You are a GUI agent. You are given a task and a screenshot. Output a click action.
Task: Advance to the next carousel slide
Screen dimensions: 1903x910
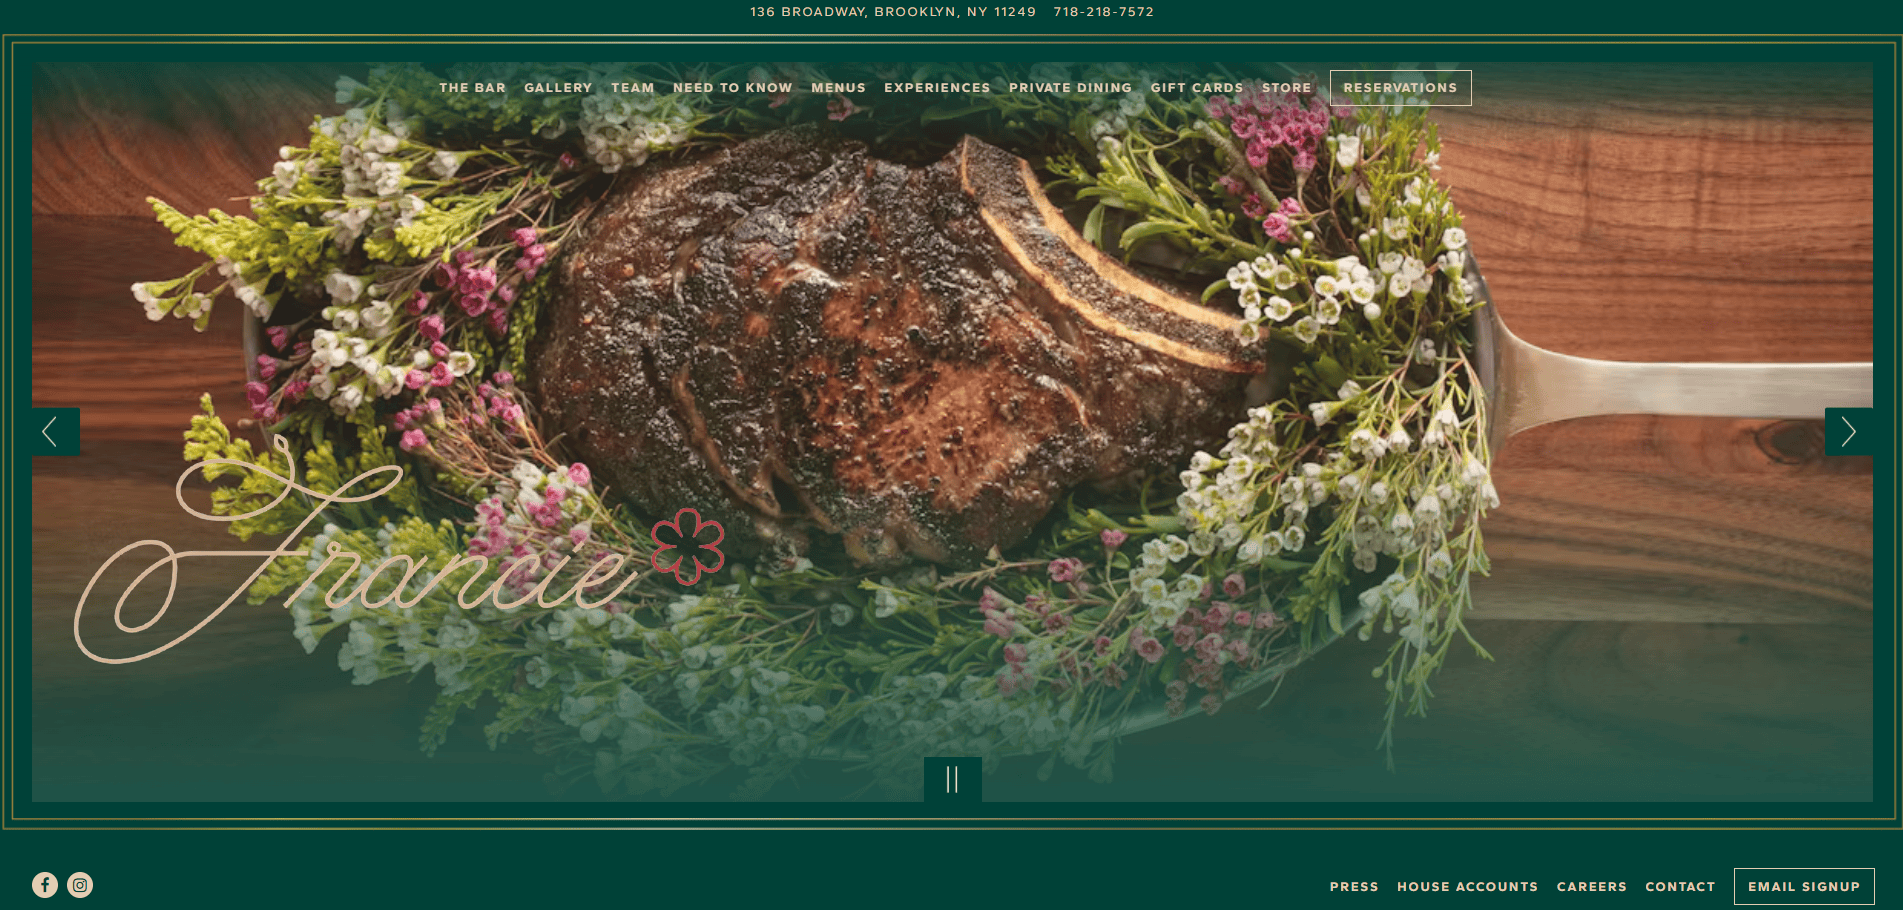pos(1848,431)
